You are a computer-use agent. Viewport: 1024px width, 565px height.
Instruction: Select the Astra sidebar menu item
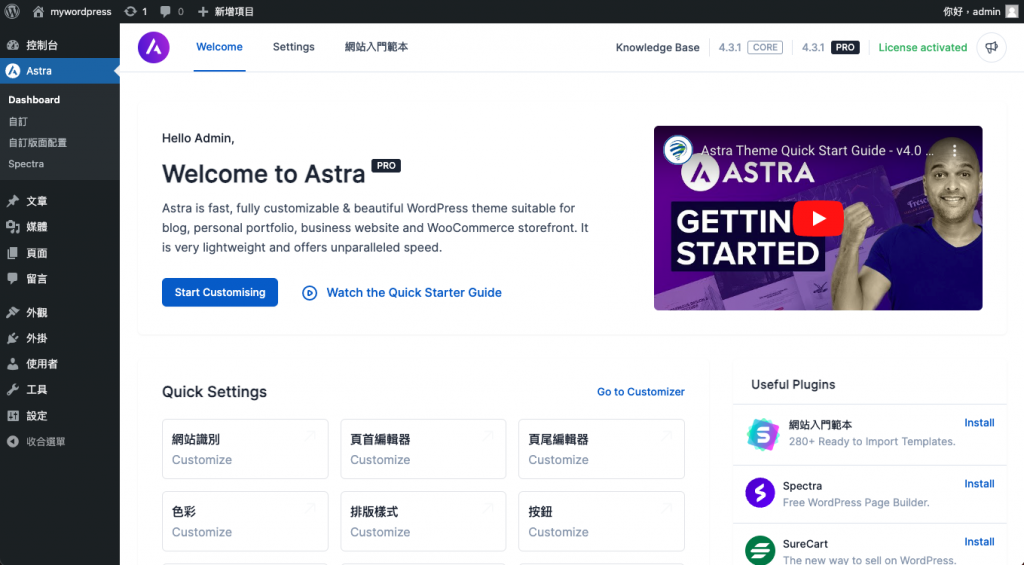tap(59, 71)
